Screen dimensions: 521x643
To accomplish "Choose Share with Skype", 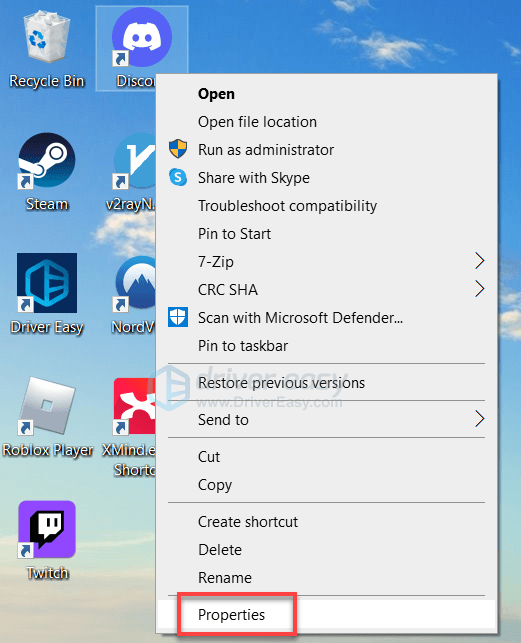I will 327,178.
